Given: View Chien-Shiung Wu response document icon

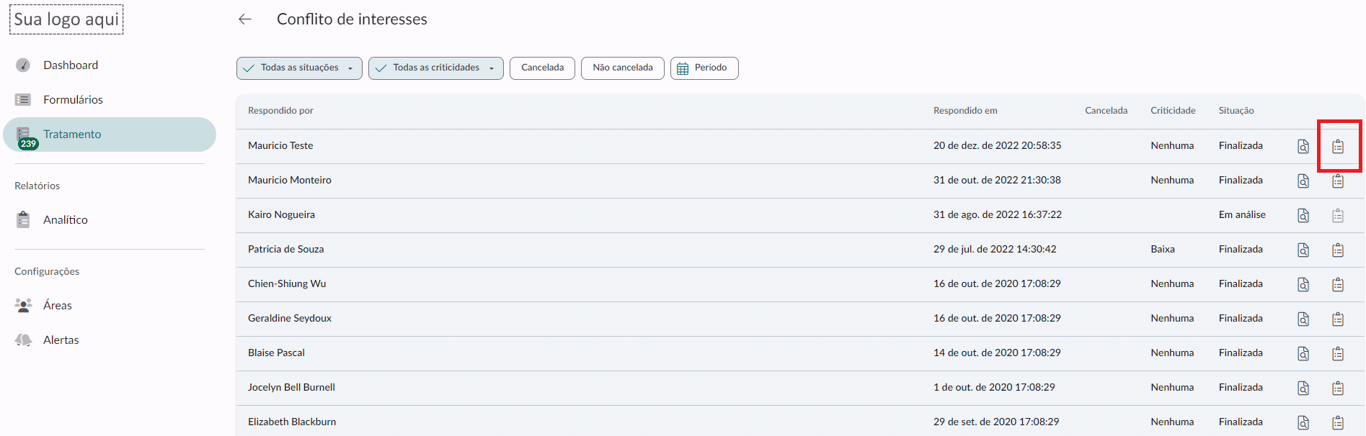Looking at the screenshot, I should click(1303, 285).
